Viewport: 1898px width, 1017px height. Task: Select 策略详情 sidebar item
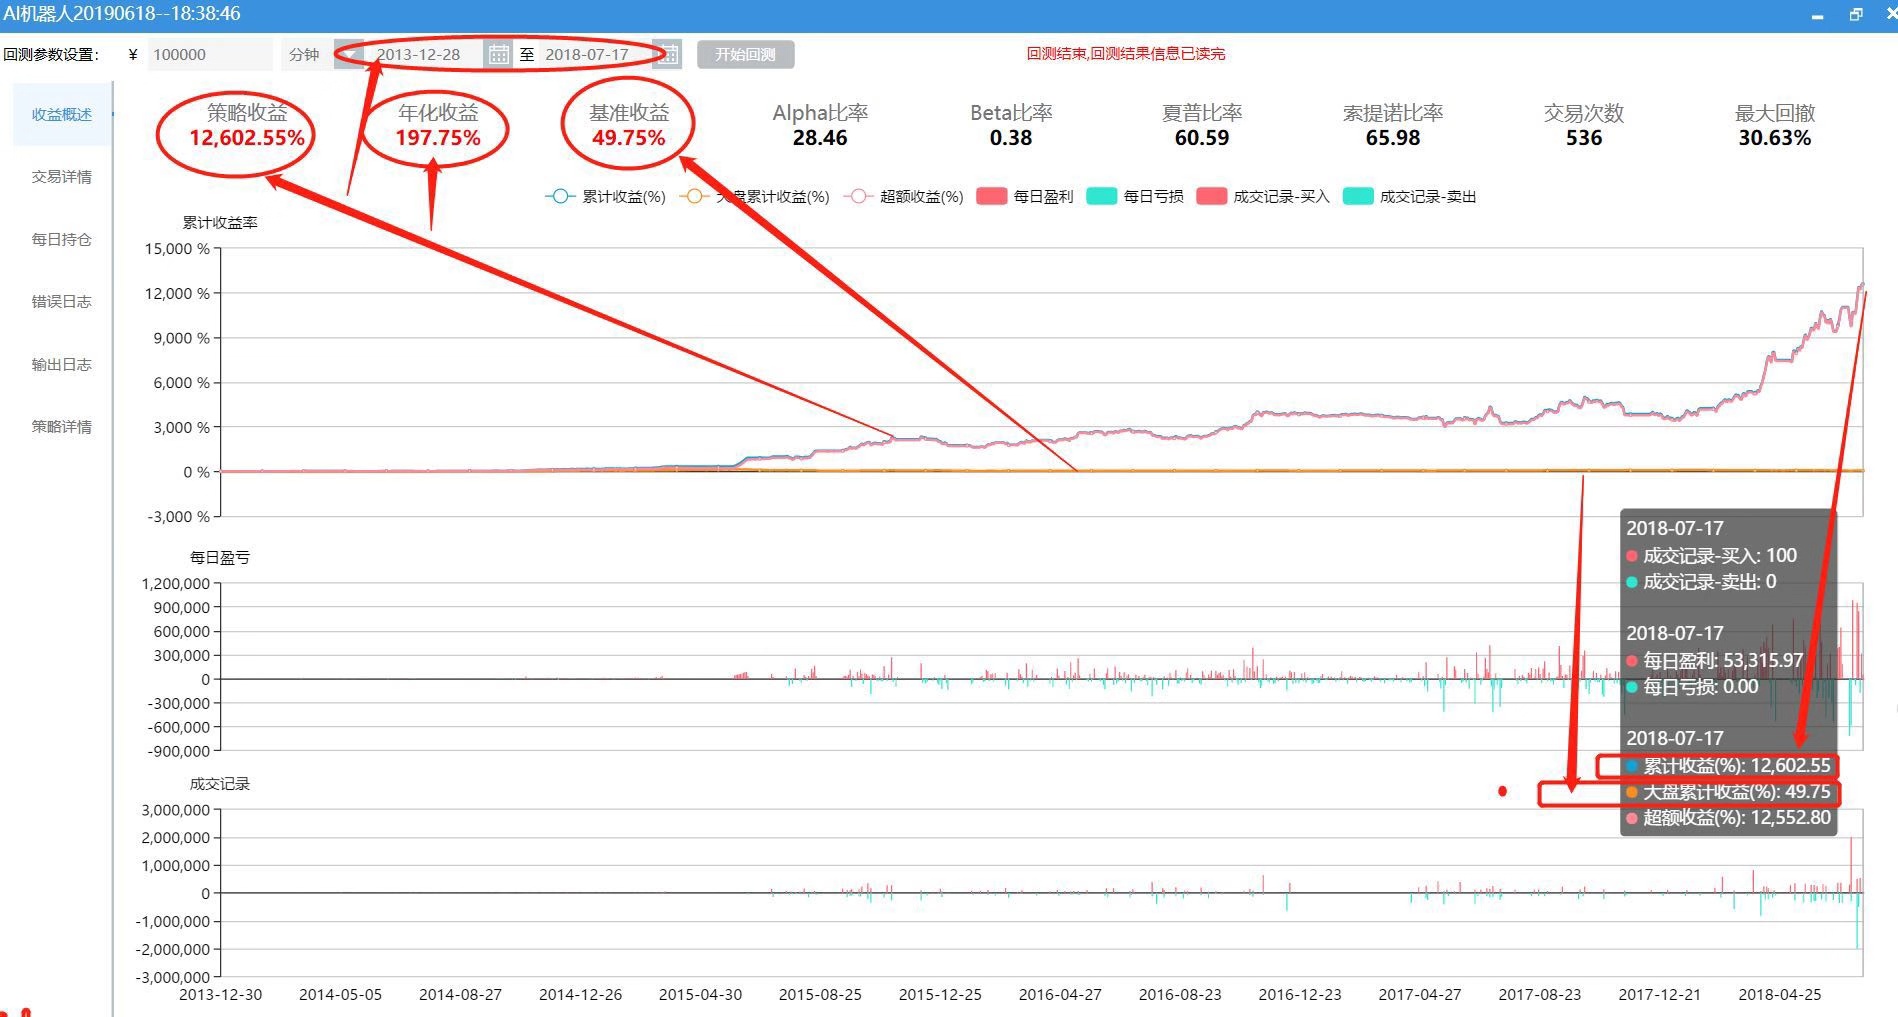(x=61, y=426)
